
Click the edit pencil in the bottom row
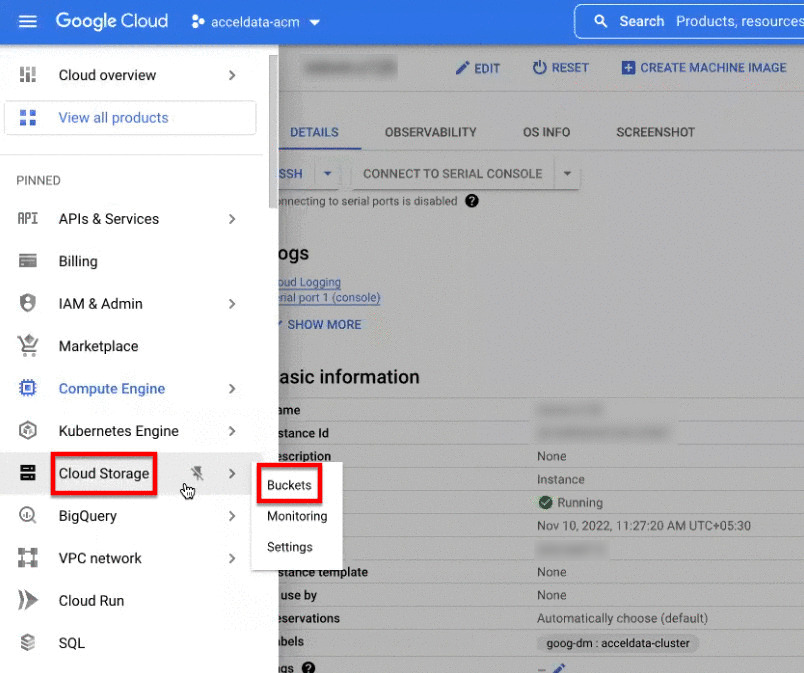559,668
